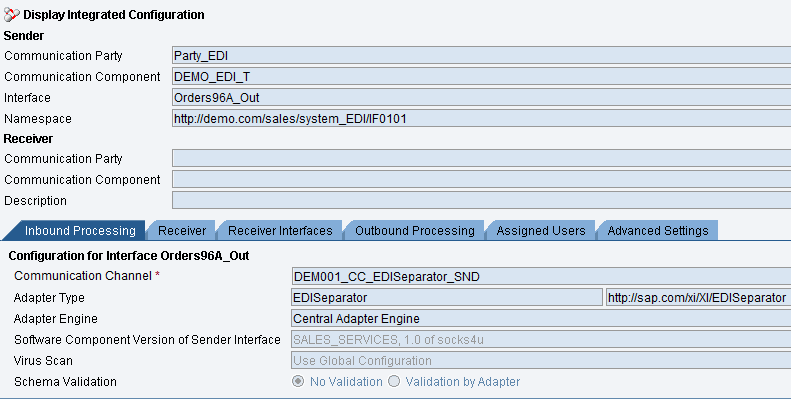Open the Central Adapter Engine selection field

click(x=541, y=318)
